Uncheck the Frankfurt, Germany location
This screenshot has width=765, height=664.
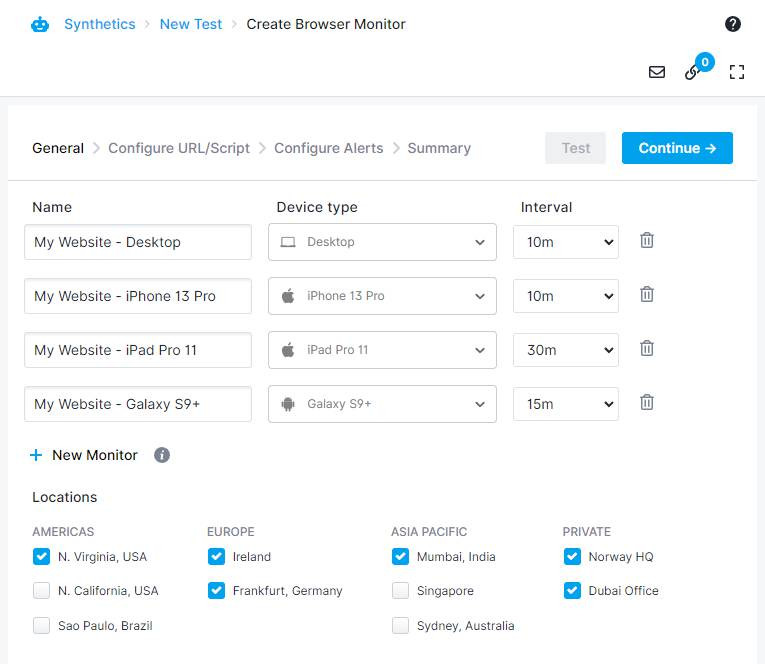[x=216, y=590]
